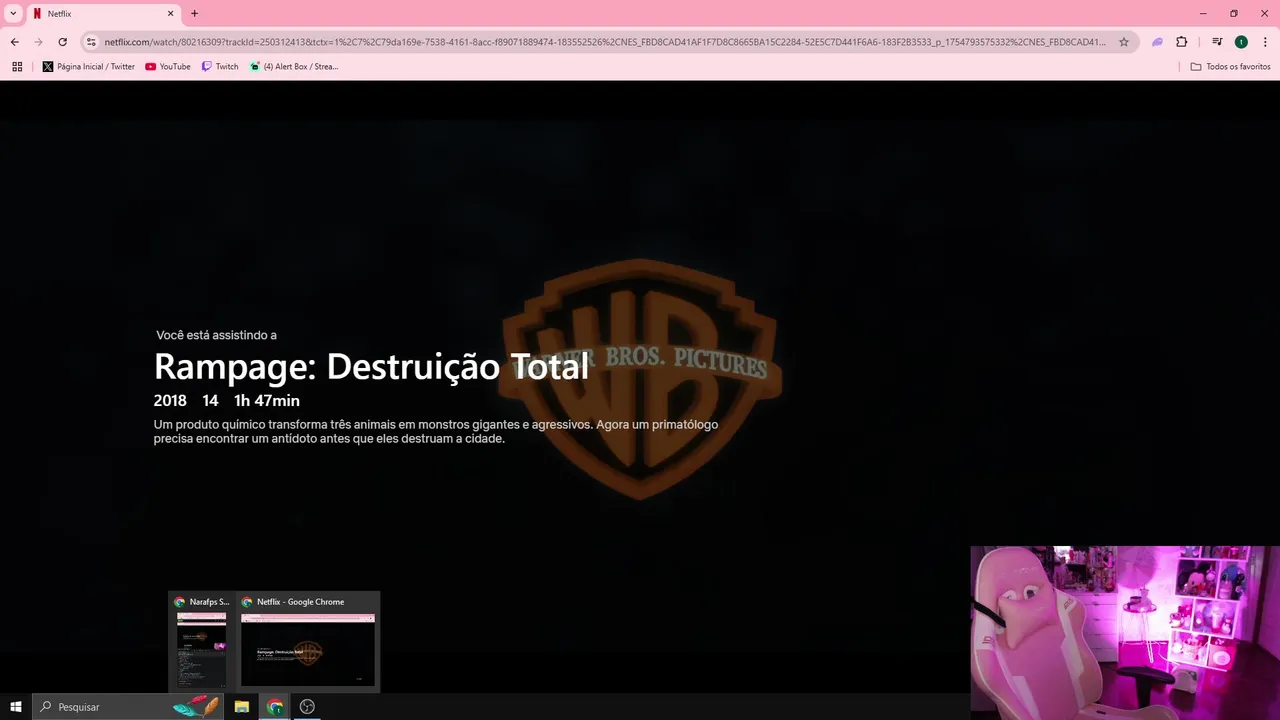Open File Explorer from the taskbar
The height and width of the screenshot is (720, 1280).
coord(242,707)
